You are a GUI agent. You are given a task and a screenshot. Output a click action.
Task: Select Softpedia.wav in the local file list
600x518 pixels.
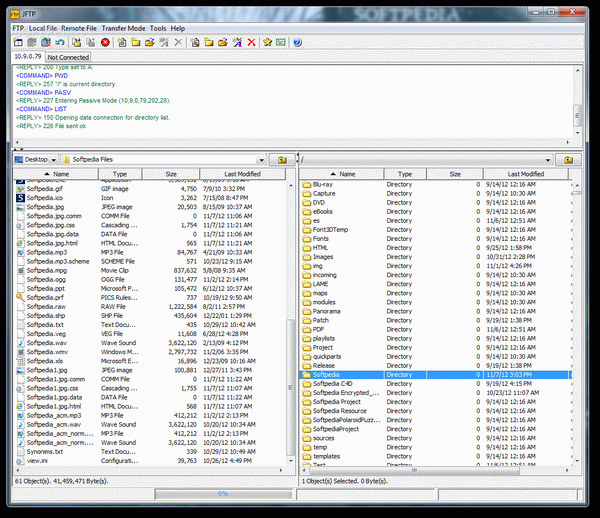(46, 343)
